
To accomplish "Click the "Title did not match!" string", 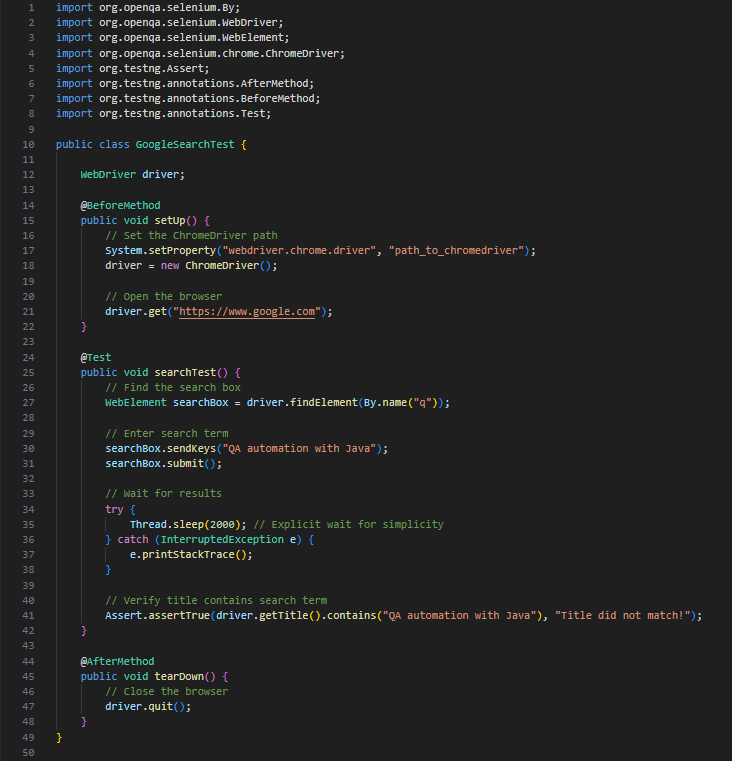I will pos(623,616).
